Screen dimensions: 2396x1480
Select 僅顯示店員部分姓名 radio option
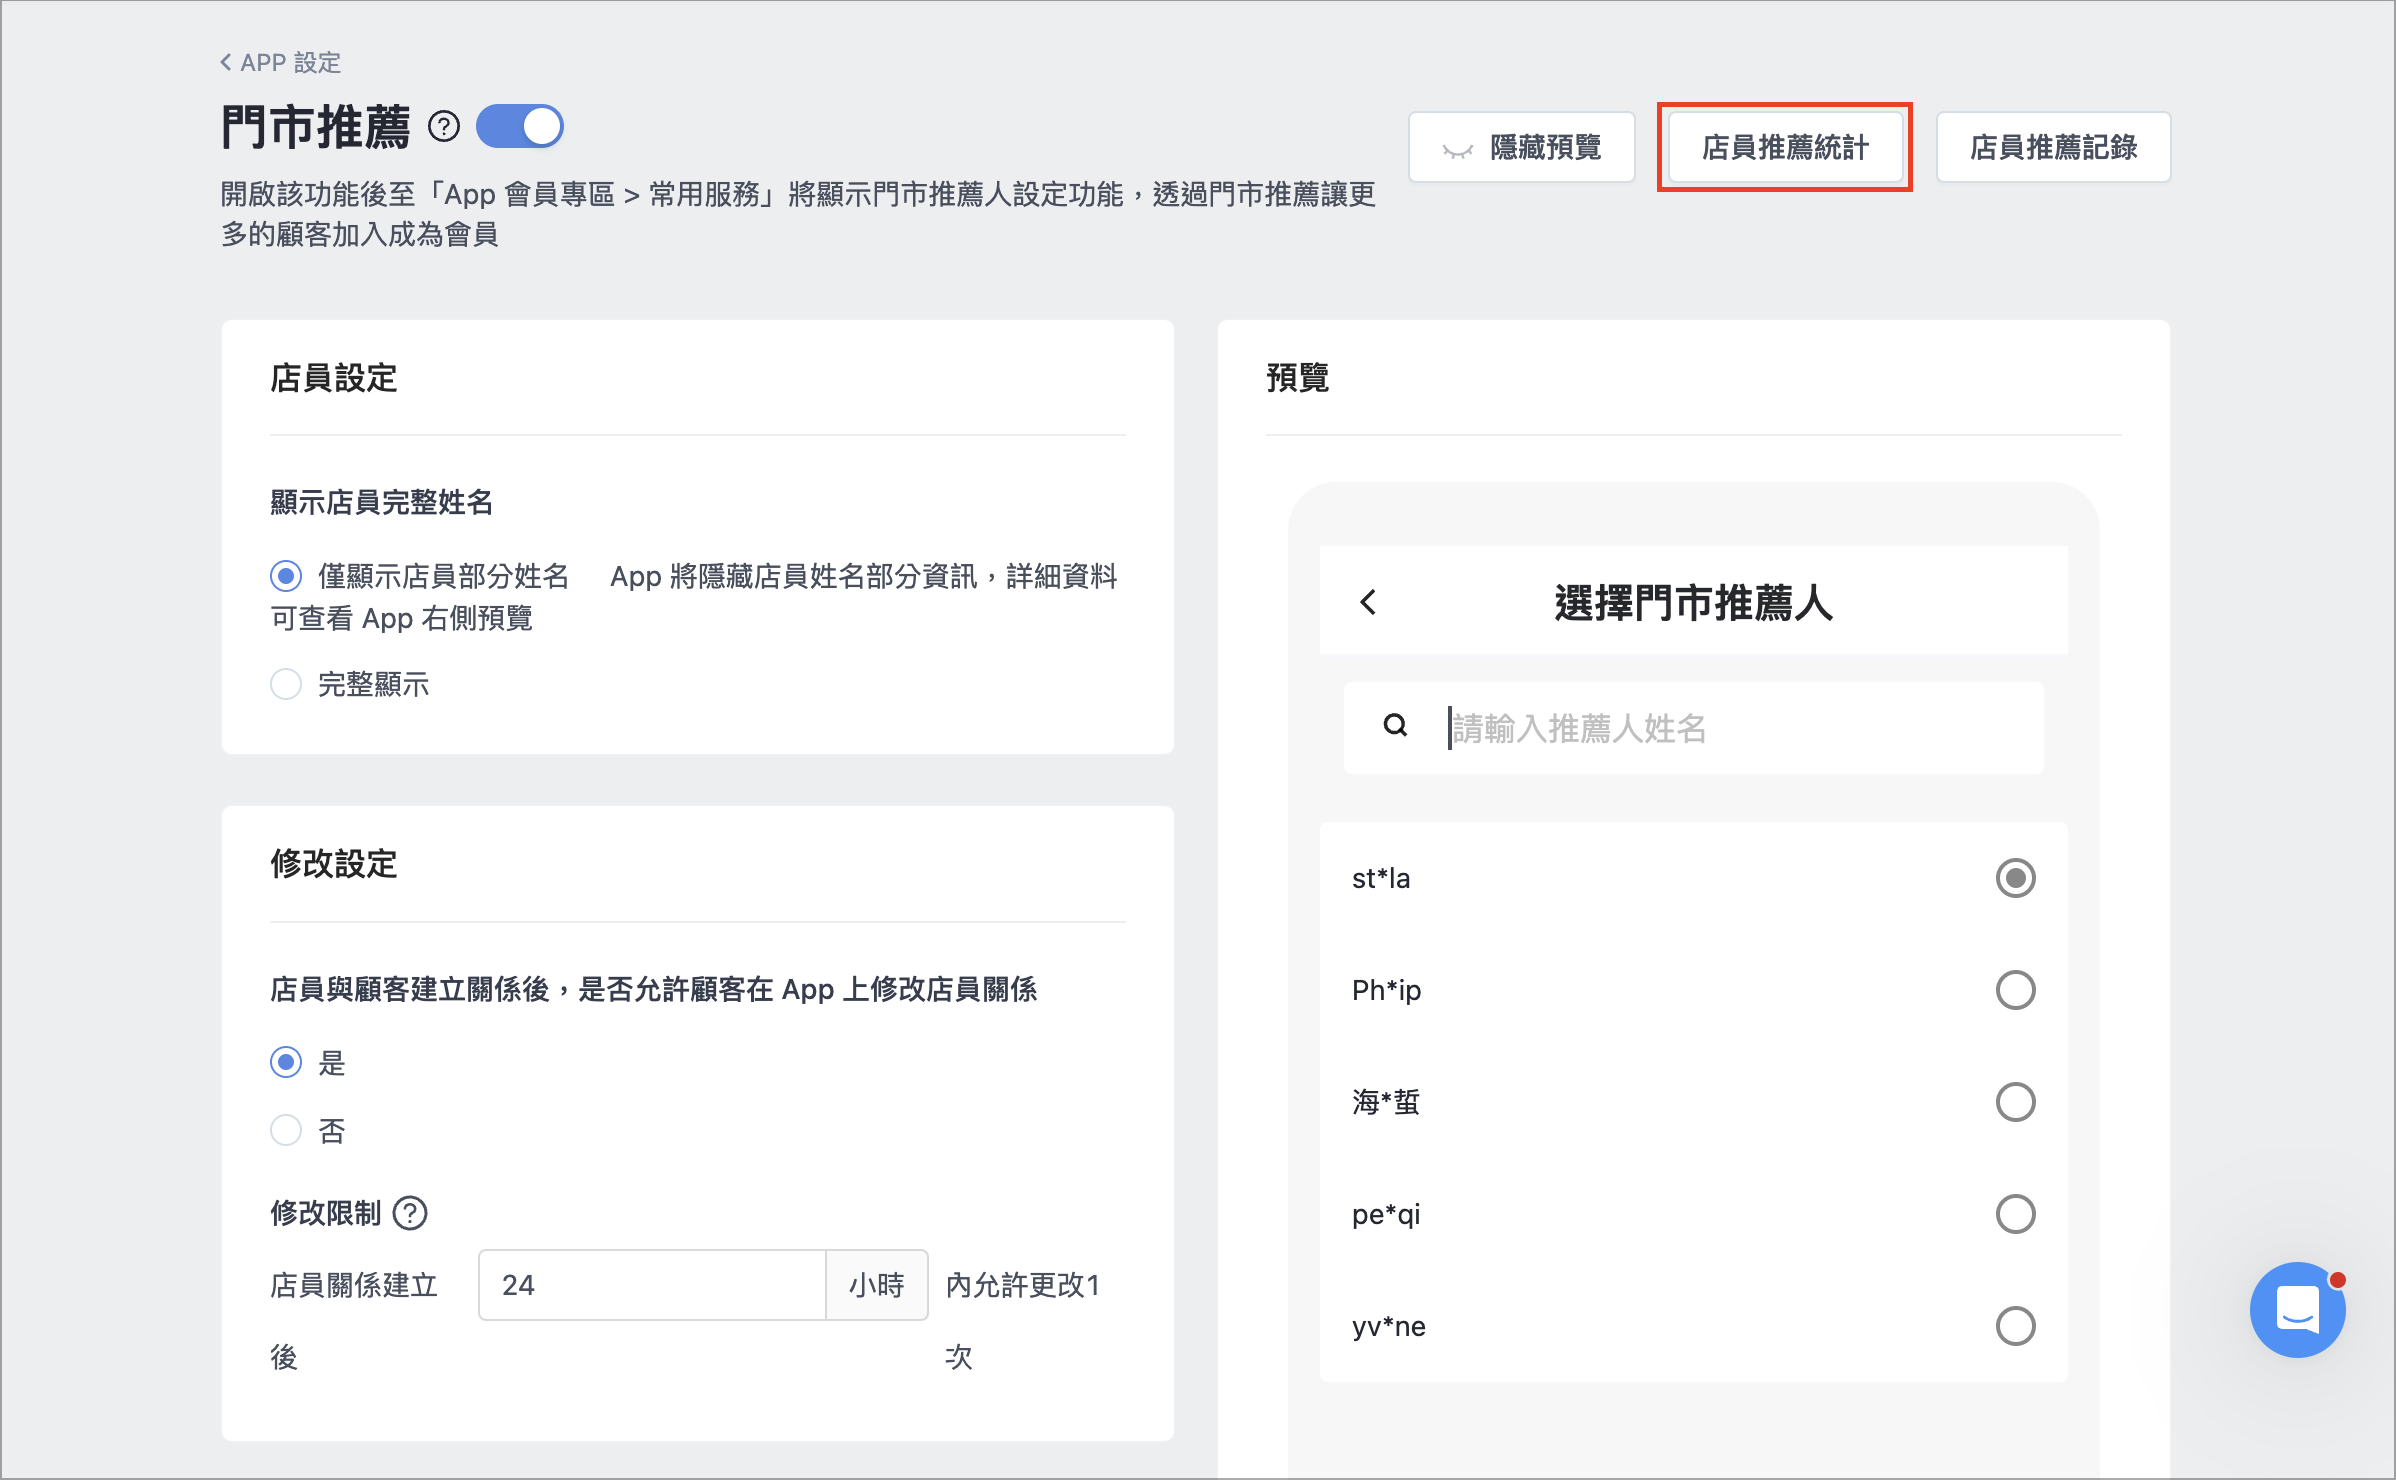[x=286, y=576]
